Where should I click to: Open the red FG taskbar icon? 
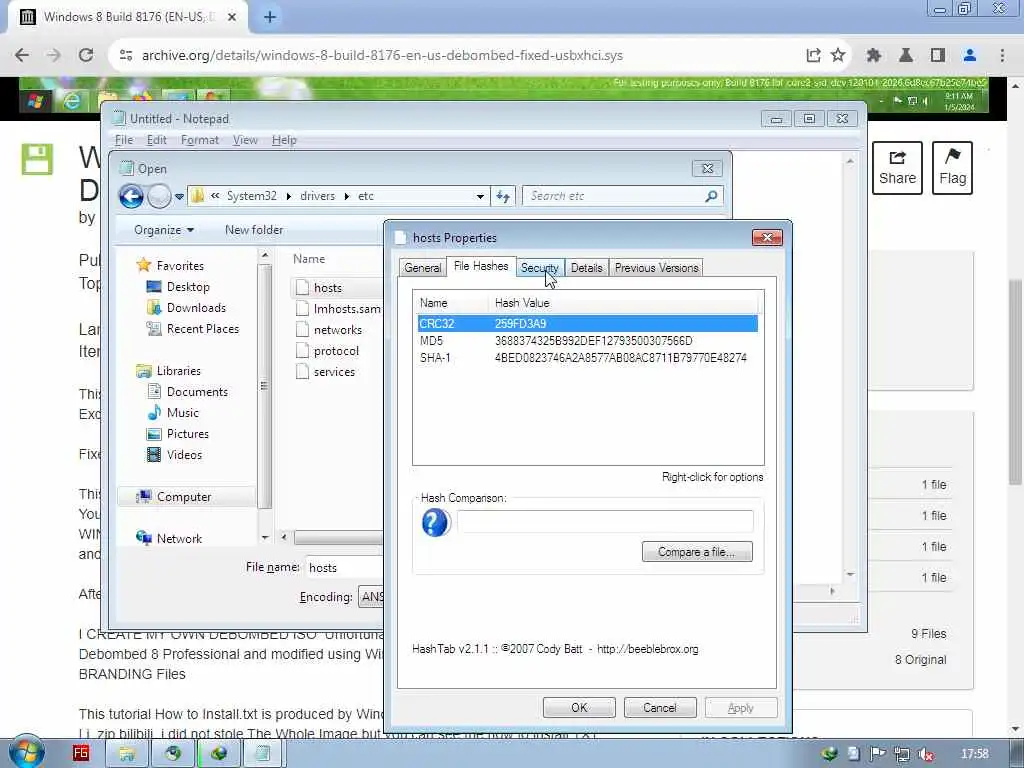(80, 753)
